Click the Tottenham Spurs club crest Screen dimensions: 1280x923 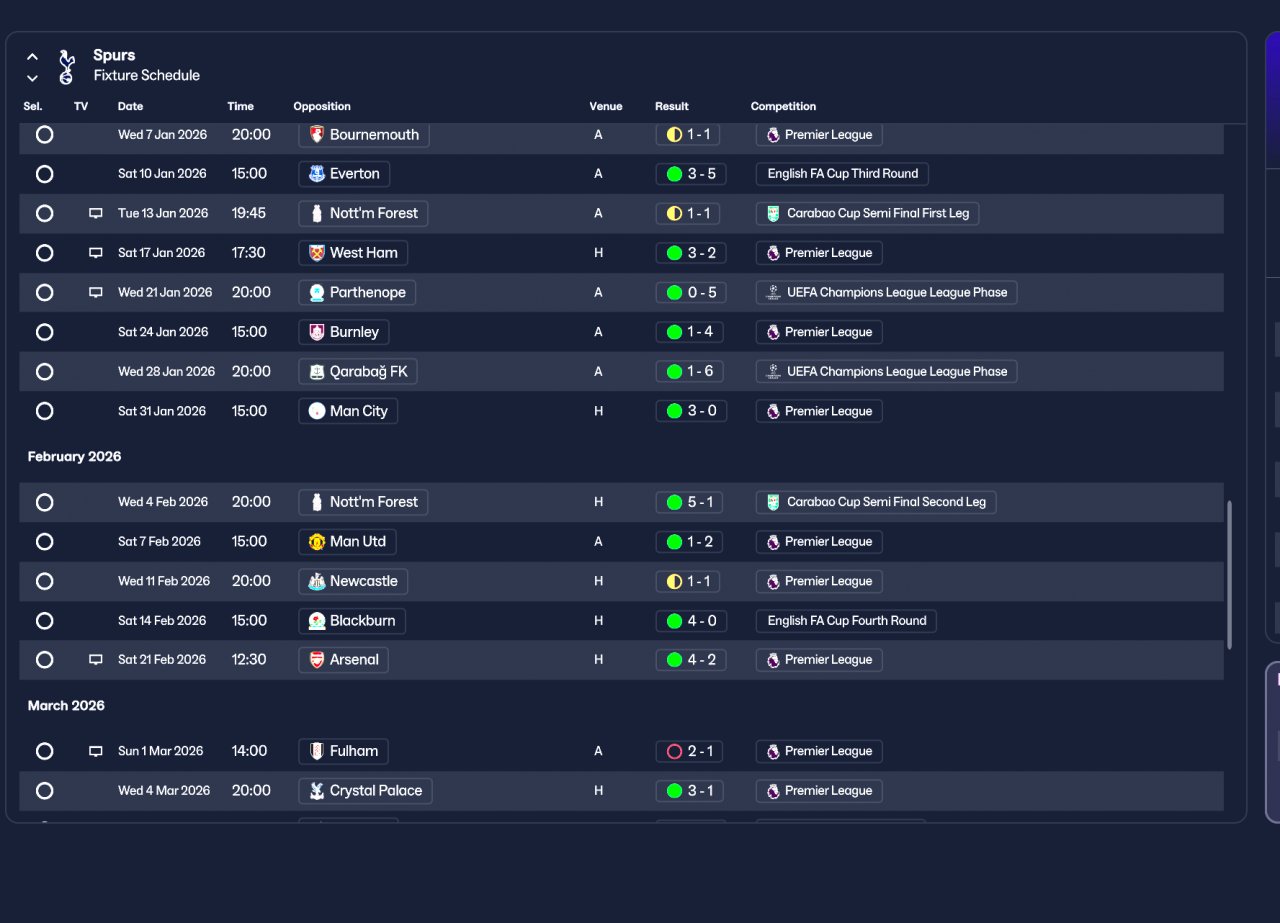click(x=66, y=66)
